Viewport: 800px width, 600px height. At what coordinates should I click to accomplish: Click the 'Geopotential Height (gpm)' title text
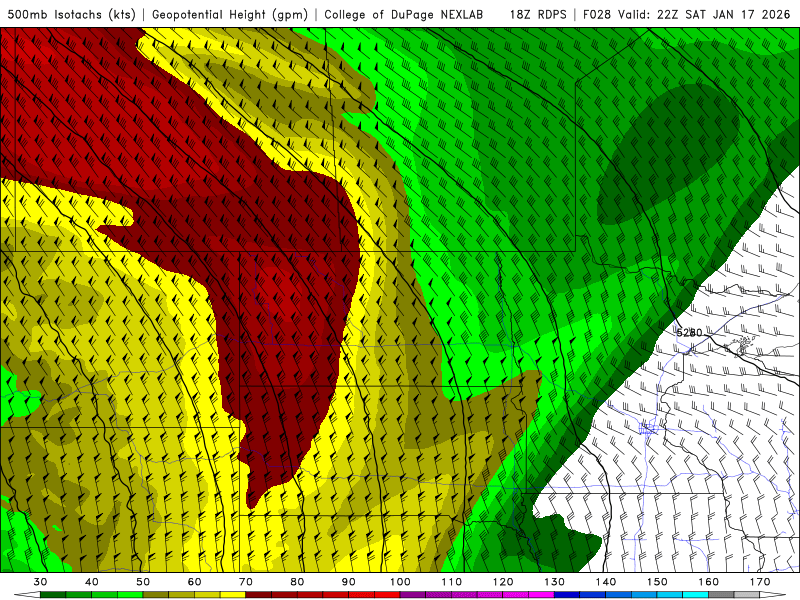230,14
